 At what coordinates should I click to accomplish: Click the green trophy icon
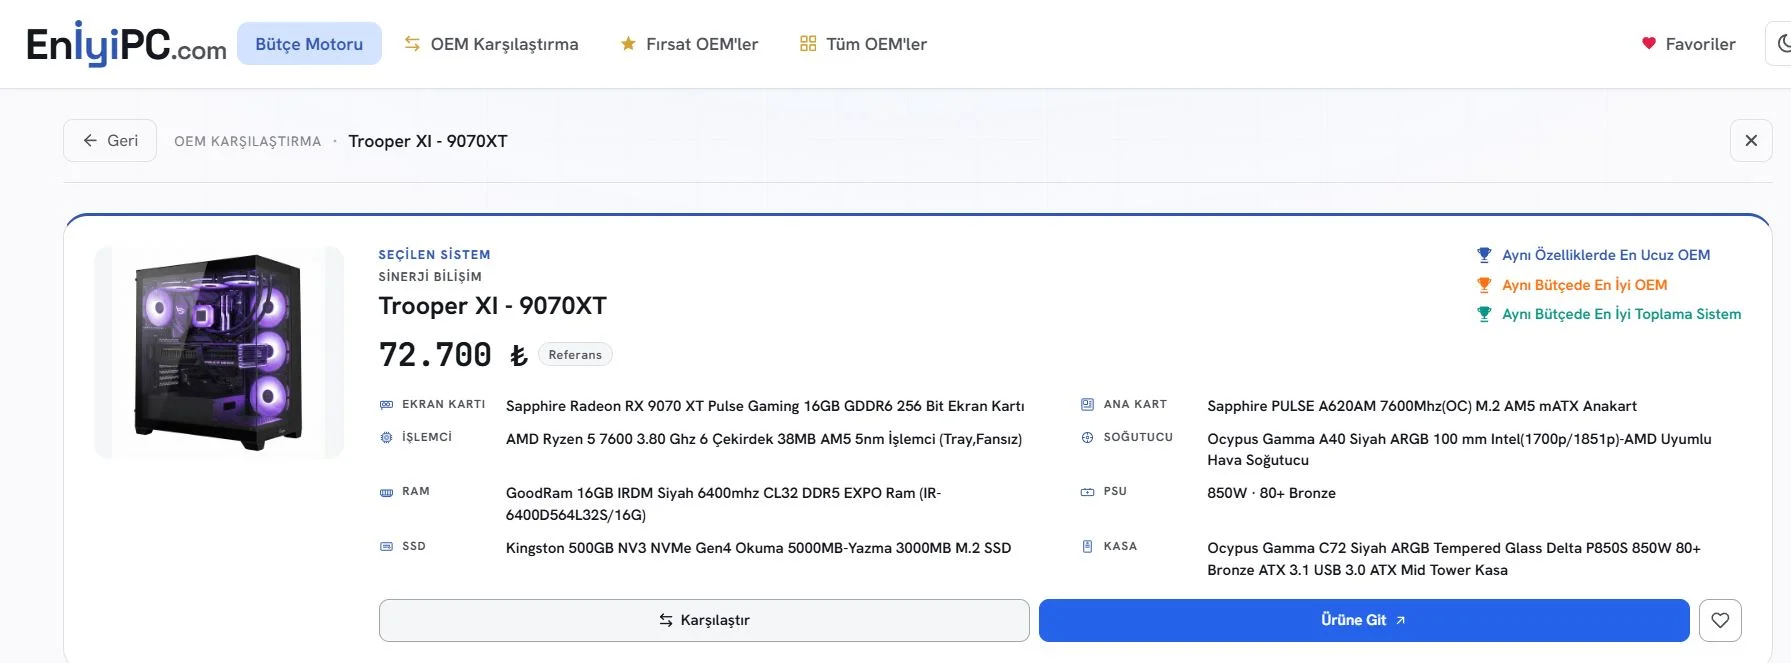tap(1484, 314)
